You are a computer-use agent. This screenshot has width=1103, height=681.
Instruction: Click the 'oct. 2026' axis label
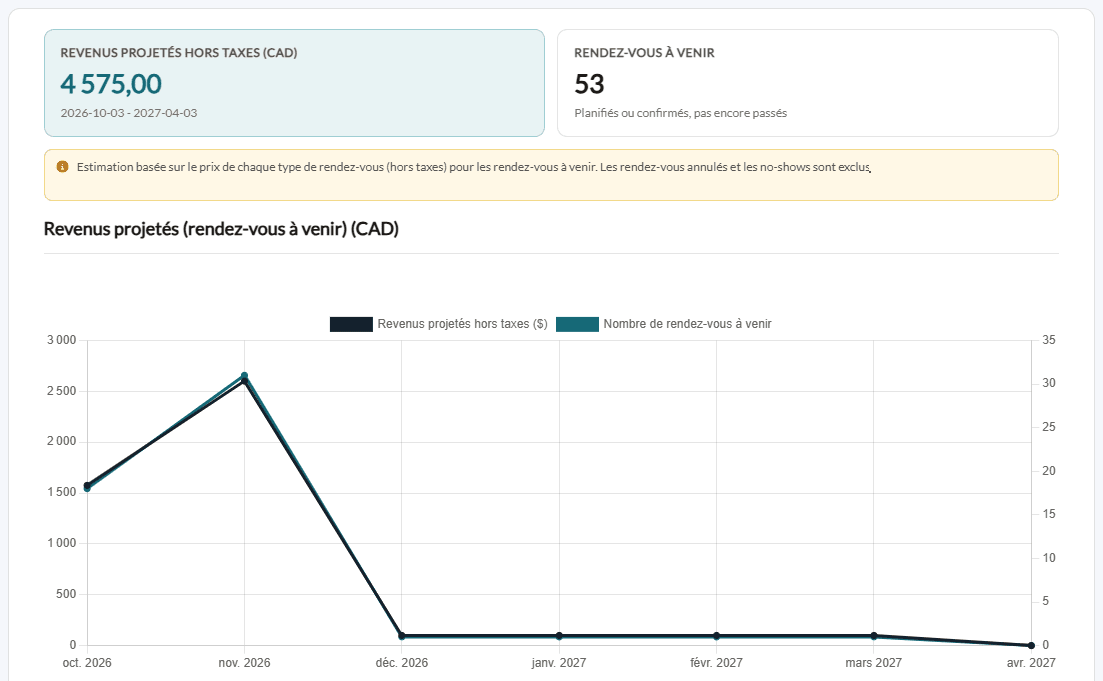click(x=87, y=663)
